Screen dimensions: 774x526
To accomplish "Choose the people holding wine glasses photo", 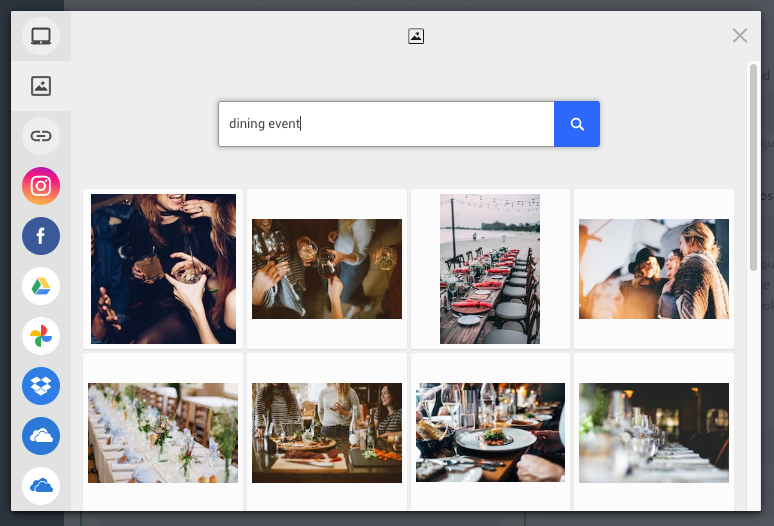I will 327,269.
